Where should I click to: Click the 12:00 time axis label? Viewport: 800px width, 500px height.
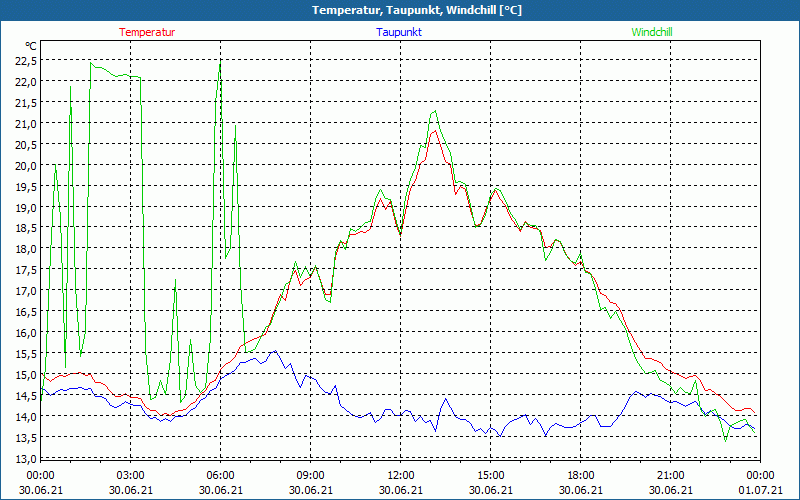(400, 474)
